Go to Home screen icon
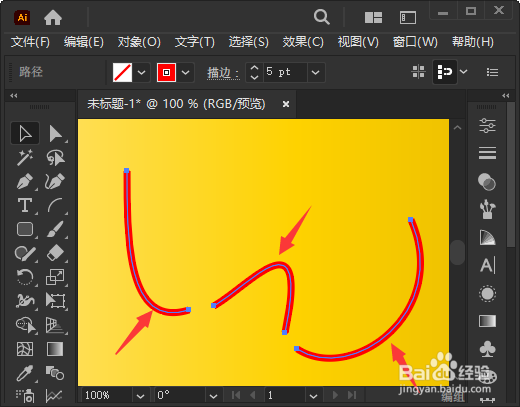The image size is (520, 407). [53, 17]
